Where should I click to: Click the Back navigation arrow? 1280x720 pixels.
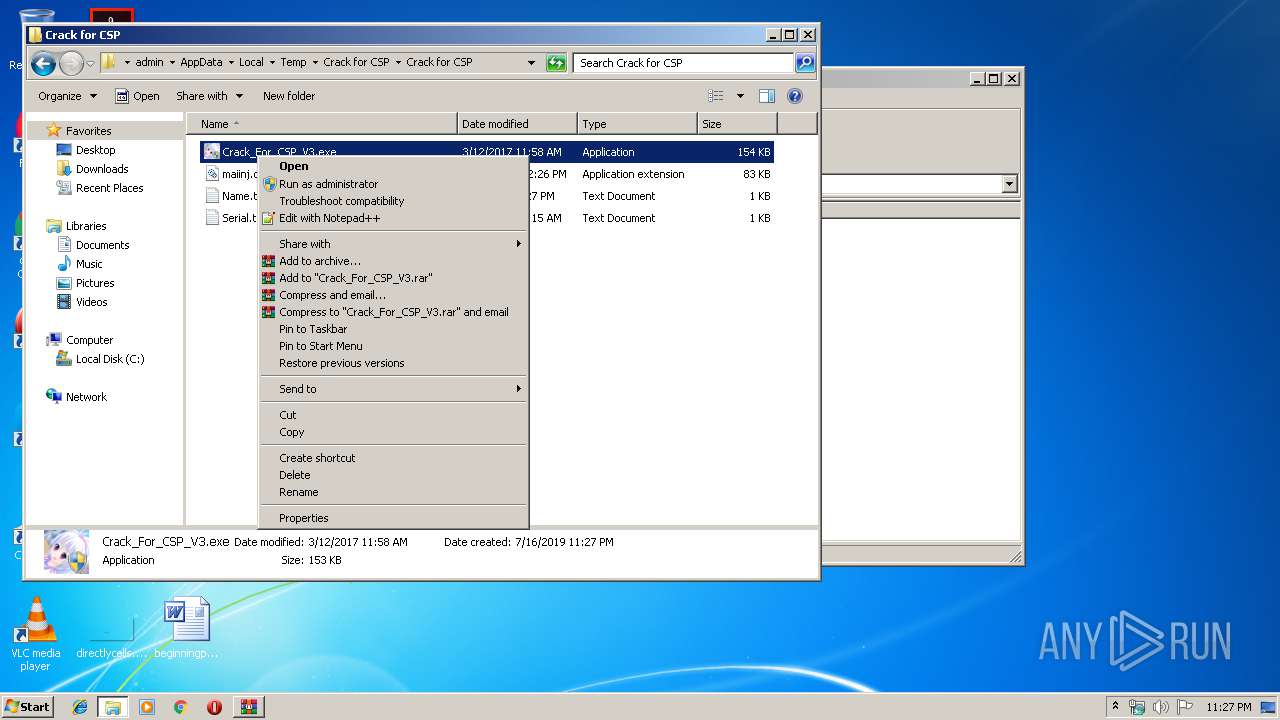(x=43, y=64)
